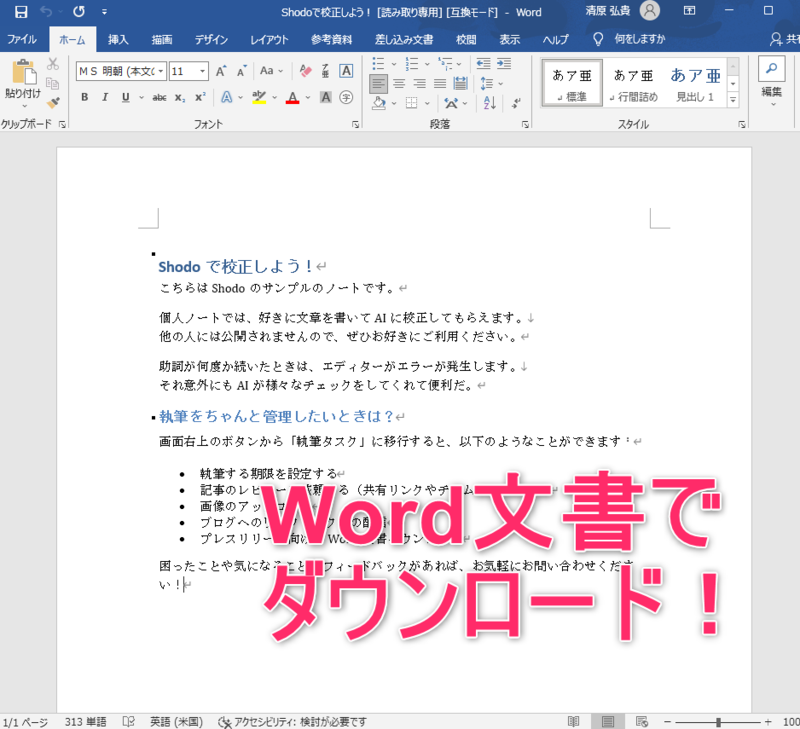Click the Cut scissors icon
Image resolution: width=800 pixels, height=729 pixels.
point(53,64)
